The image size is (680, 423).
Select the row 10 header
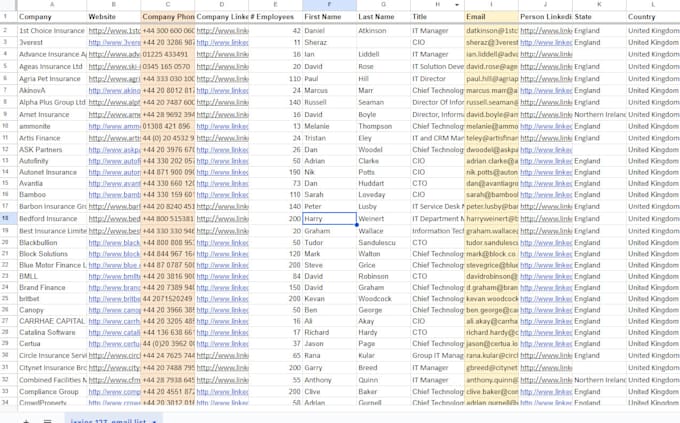8,126
